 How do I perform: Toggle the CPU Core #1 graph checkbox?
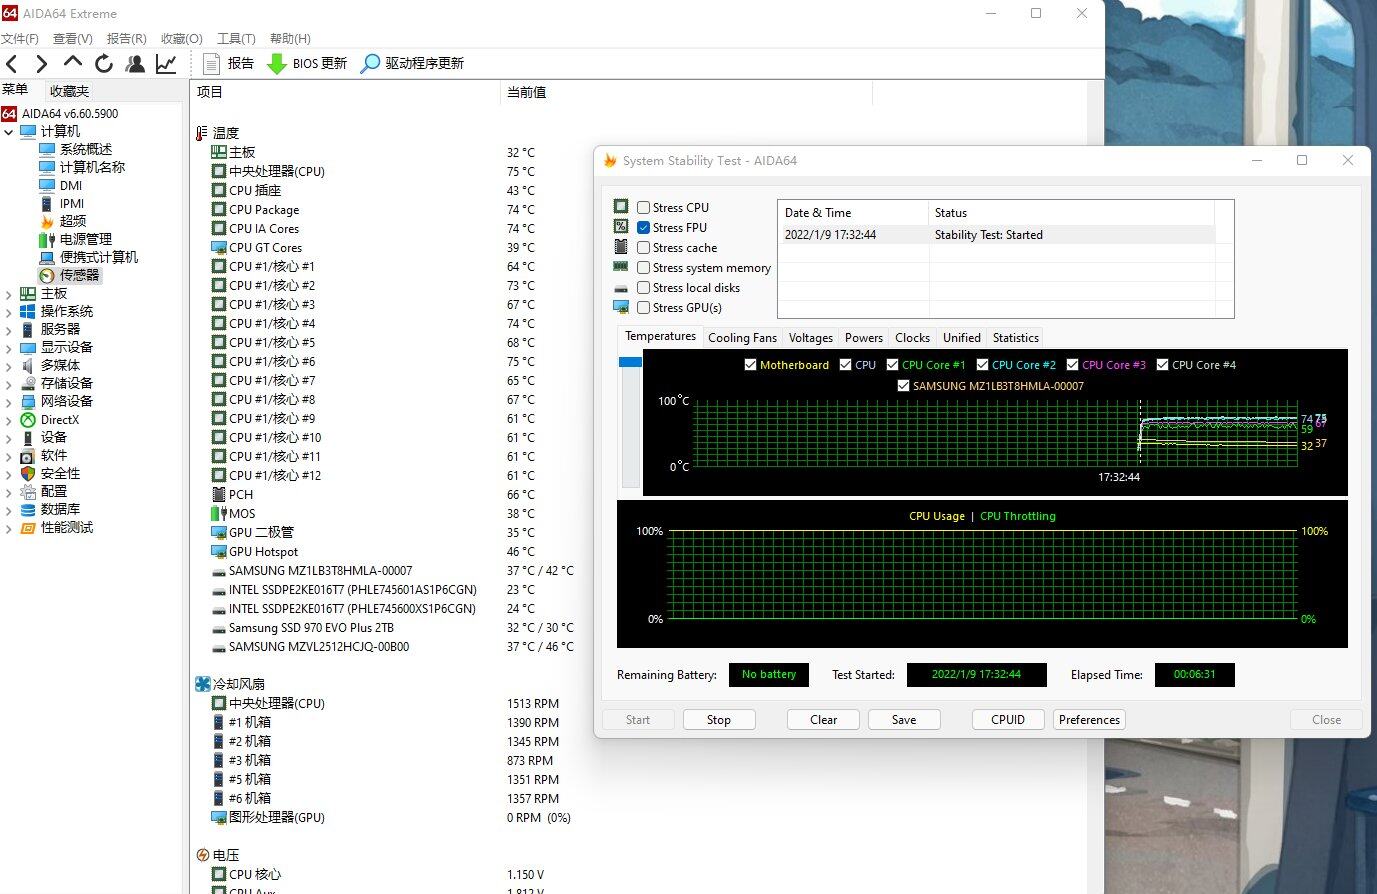(x=892, y=365)
